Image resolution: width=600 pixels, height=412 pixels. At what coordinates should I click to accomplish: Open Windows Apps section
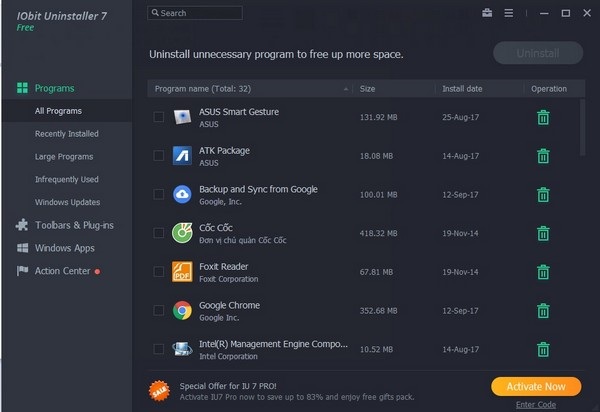pyautogui.click(x=65, y=248)
